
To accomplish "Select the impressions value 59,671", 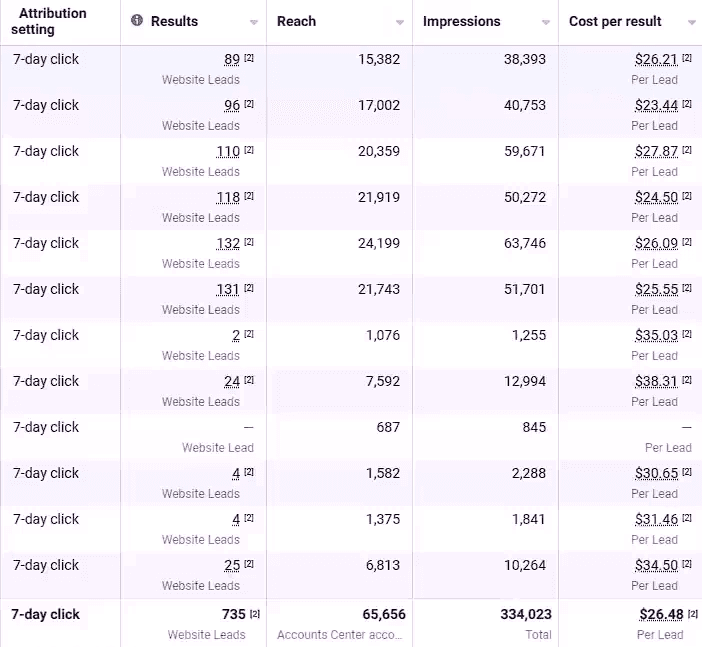I will click(x=525, y=151).
